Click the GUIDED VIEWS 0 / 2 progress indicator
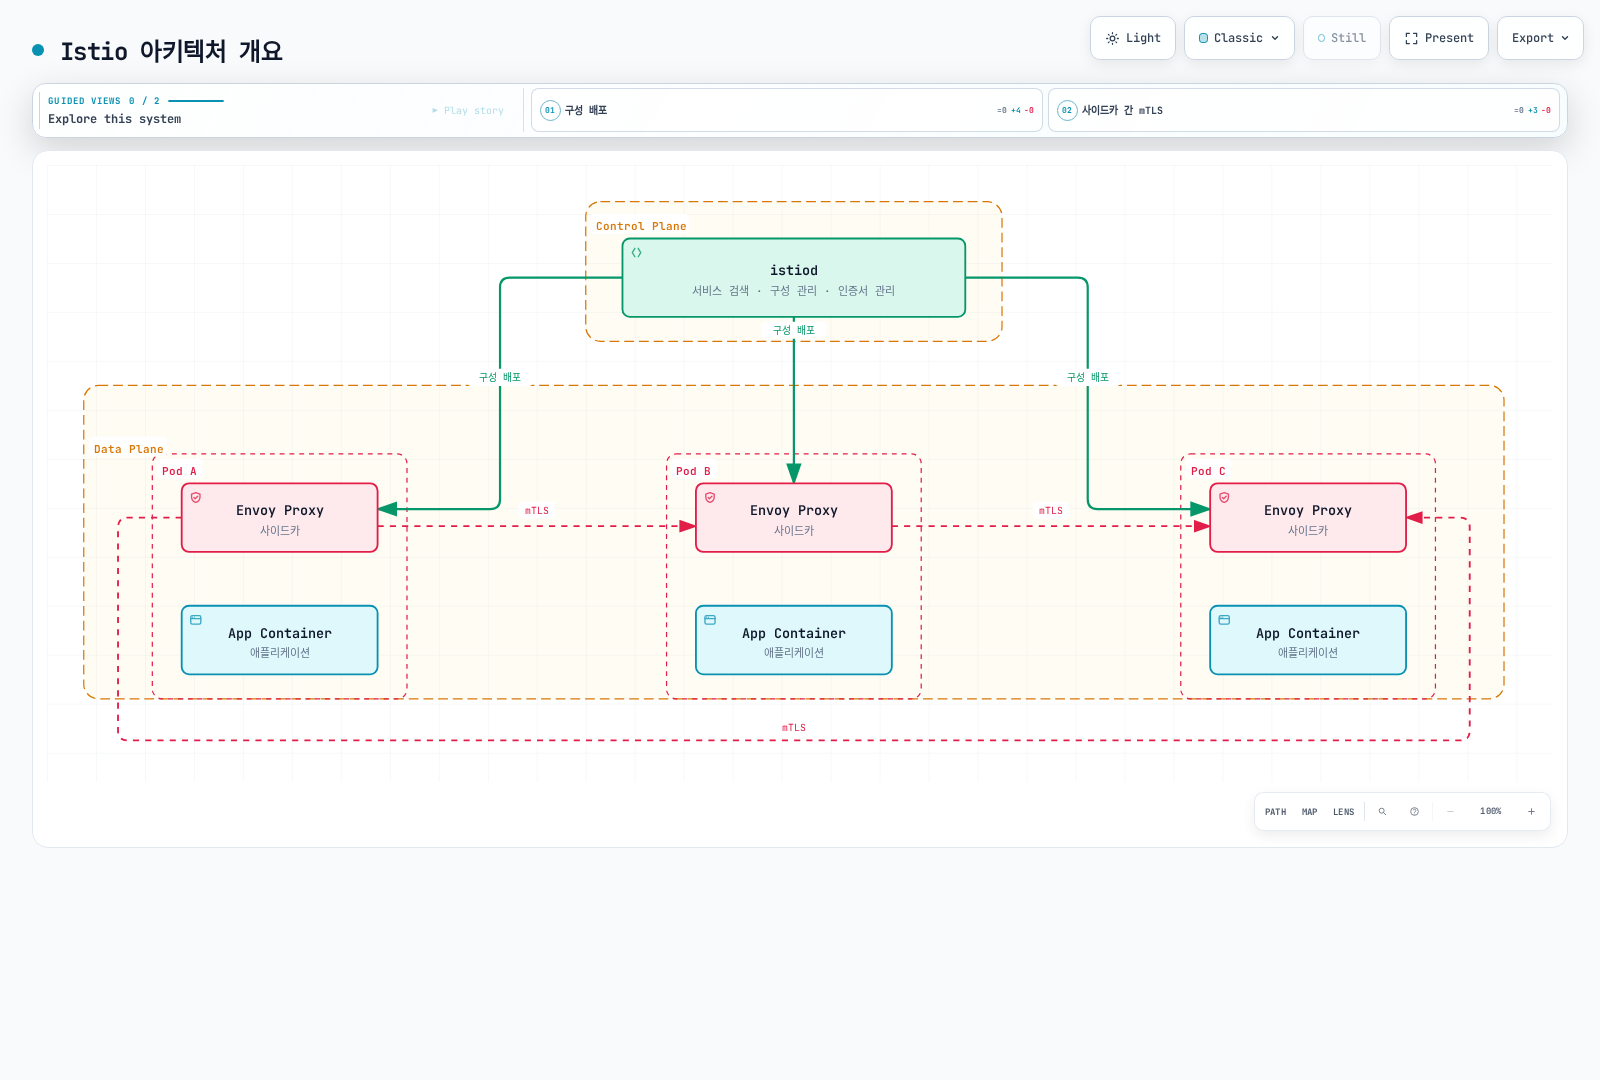1600x1080 pixels. coord(136,101)
